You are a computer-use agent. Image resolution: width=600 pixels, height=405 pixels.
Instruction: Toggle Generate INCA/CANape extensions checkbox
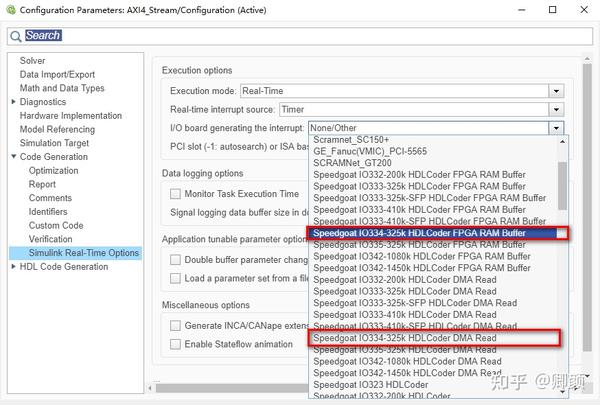176,326
